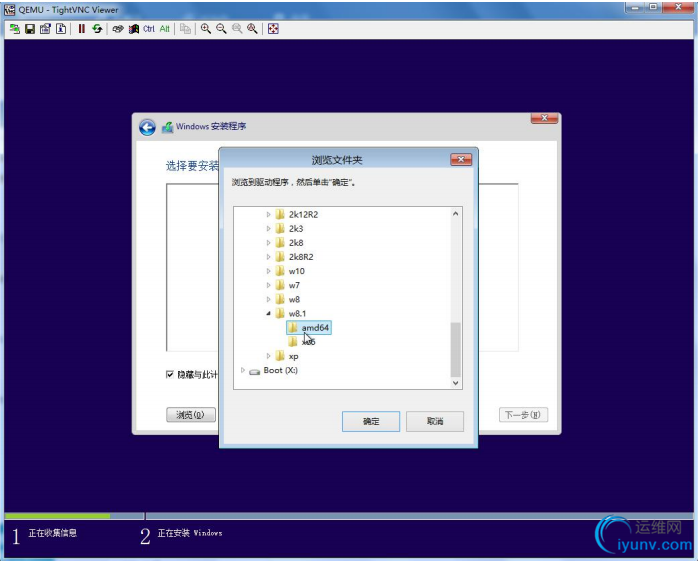Click the Refresh screen icon

pos(97,29)
